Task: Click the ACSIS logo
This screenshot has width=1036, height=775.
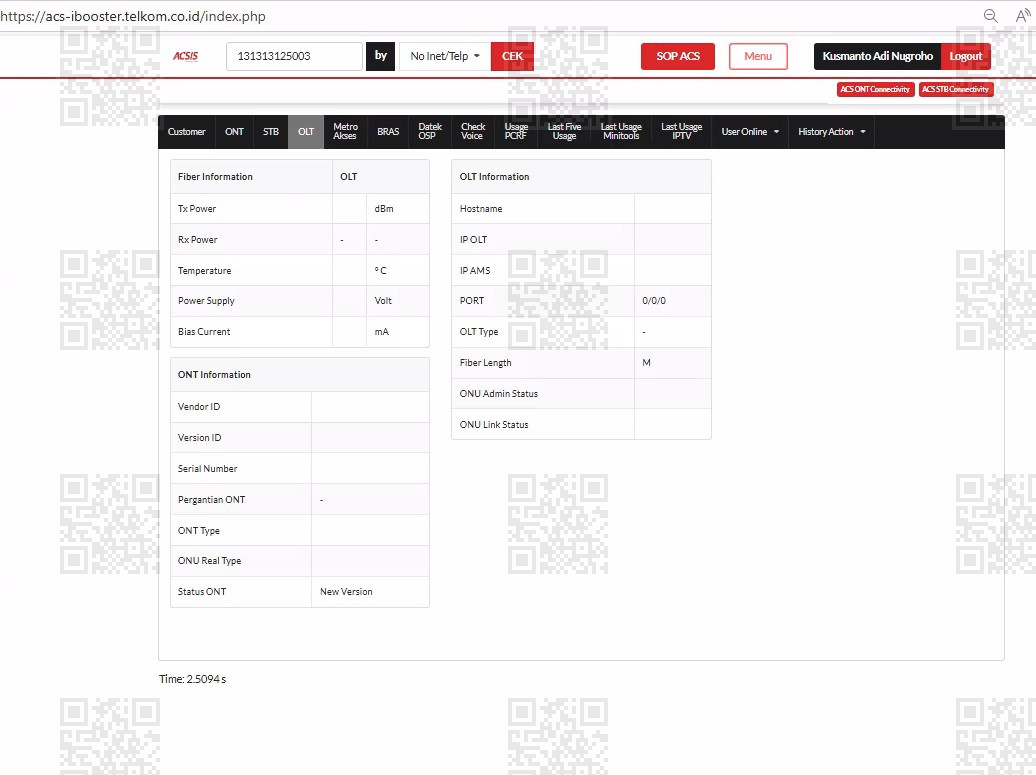Action: 185,56
